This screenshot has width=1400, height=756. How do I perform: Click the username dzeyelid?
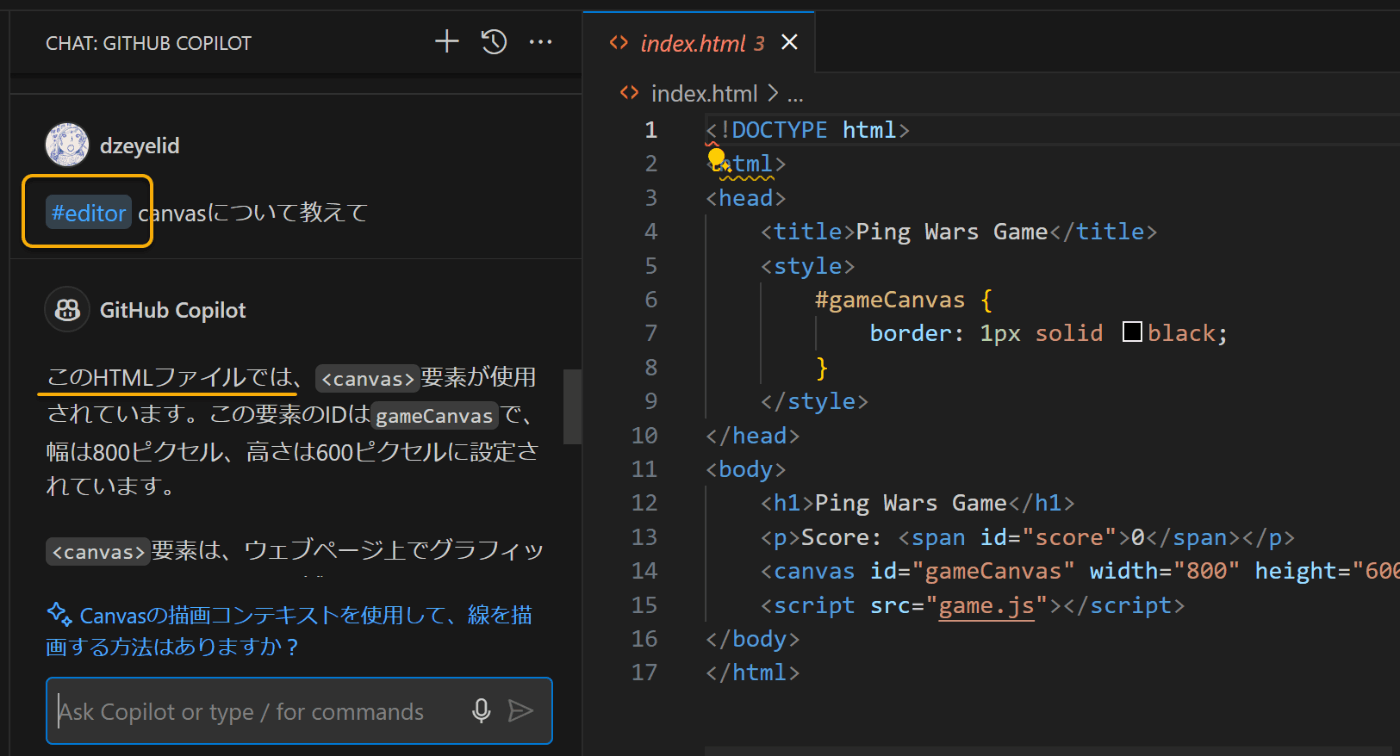(x=140, y=146)
